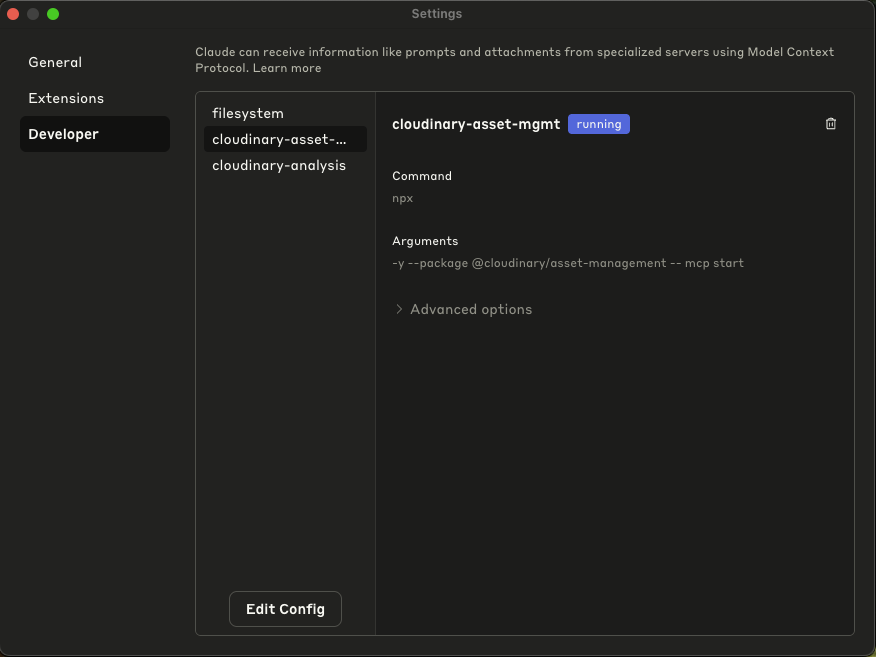
Task: Expand Advanced options by its text label
Action: [x=471, y=309]
